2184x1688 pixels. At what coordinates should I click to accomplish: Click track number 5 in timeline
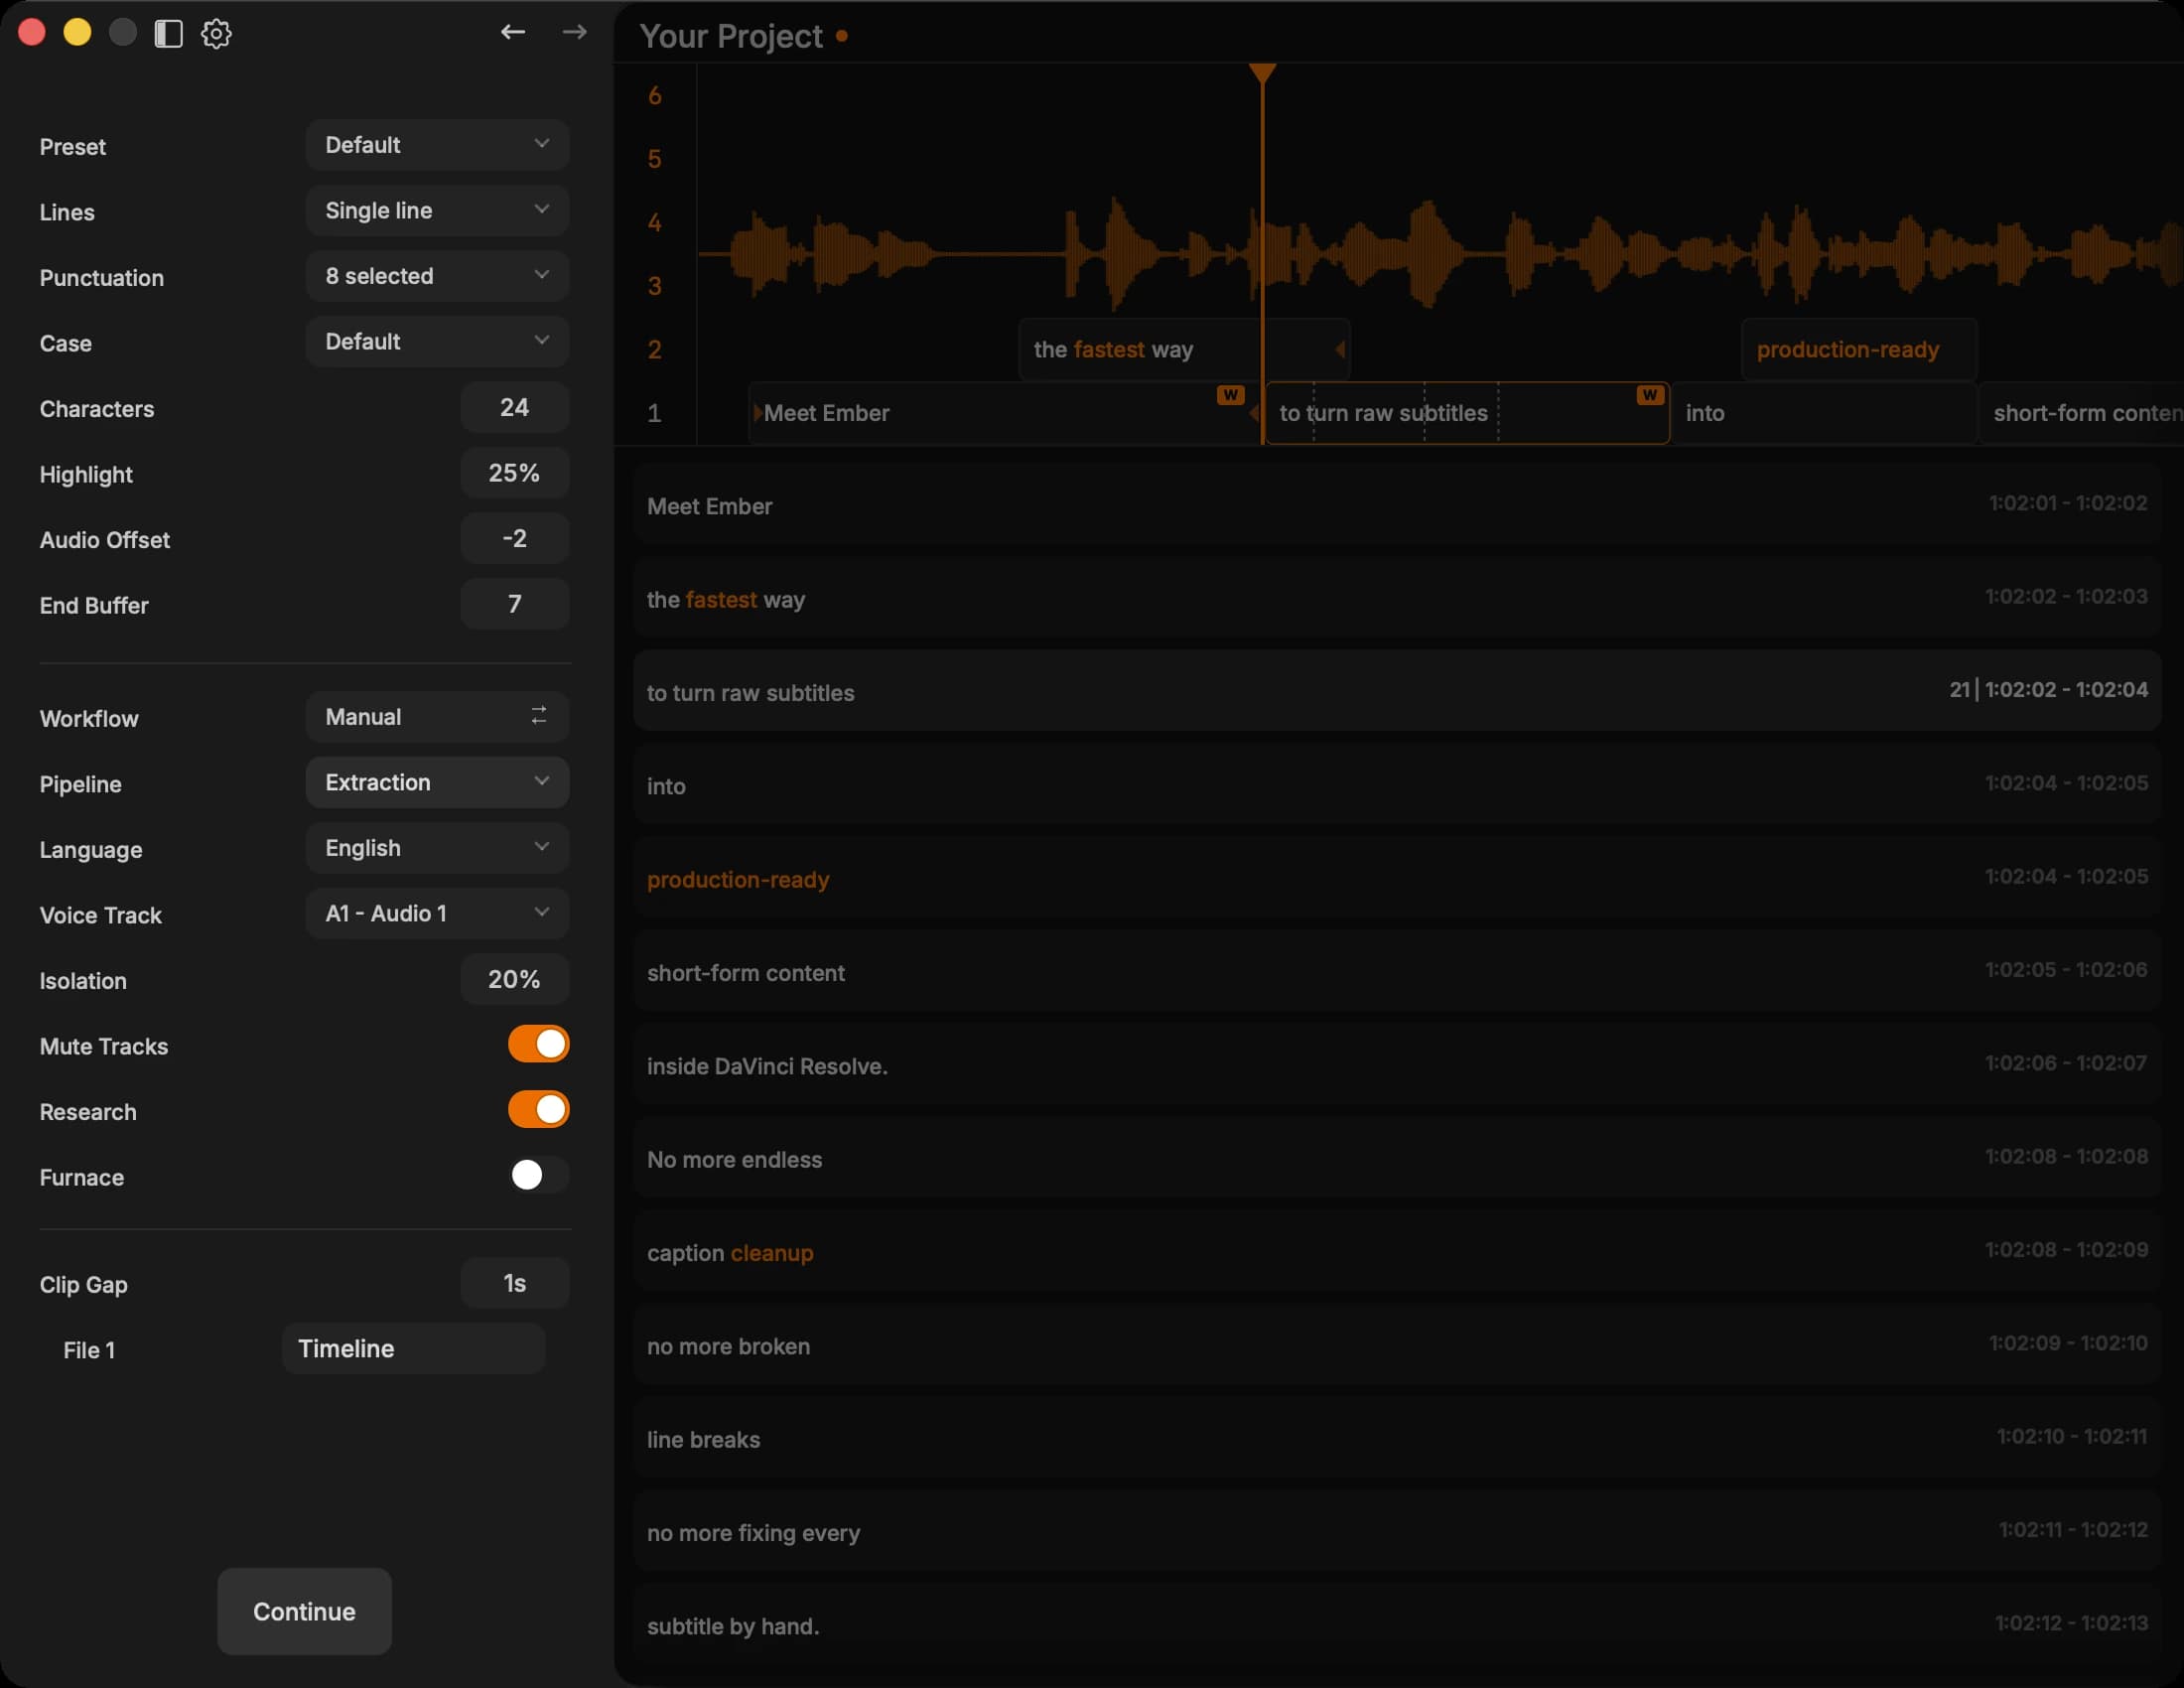(x=654, y=159)
